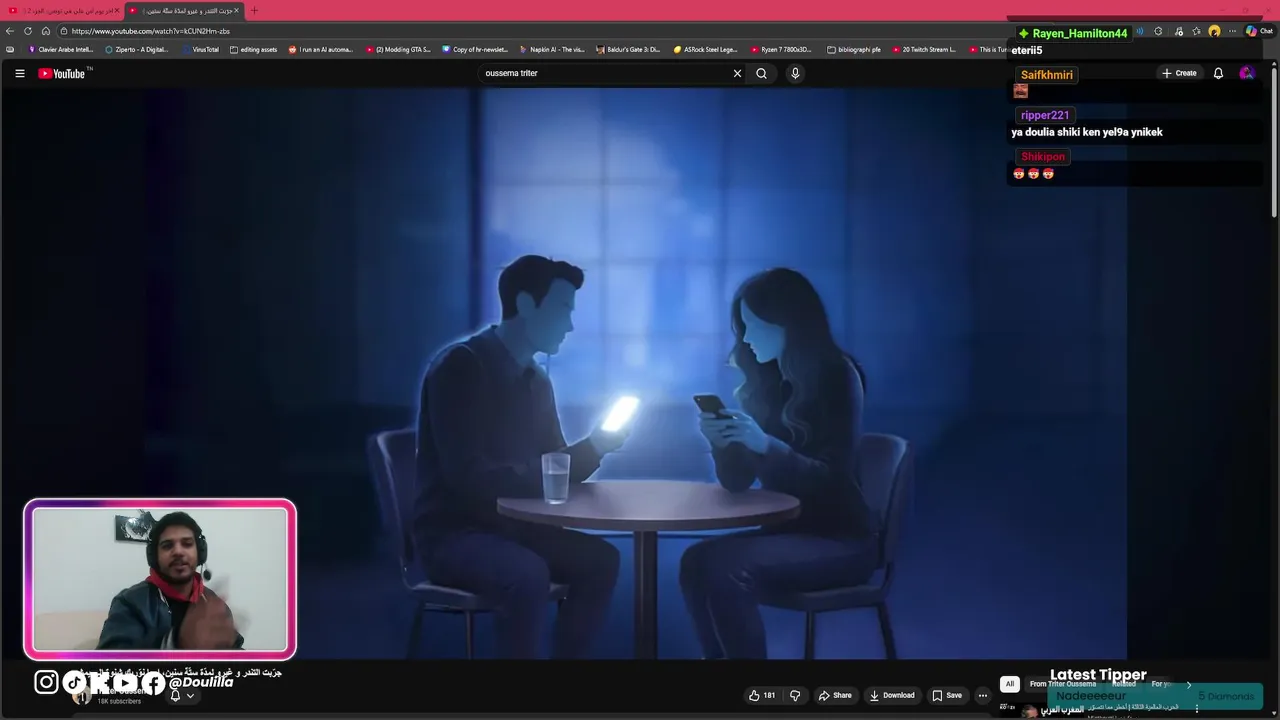Open the YouTube account avatar menu
Screen dimensions: 1280x720
click(x=1246, y=73)
